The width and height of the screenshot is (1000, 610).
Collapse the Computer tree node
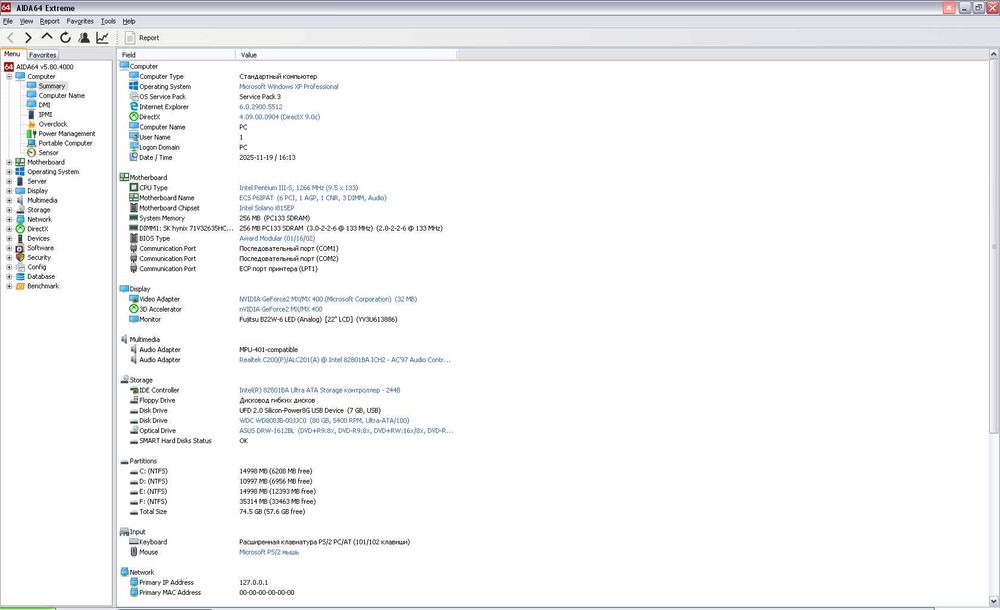(9, 77)
